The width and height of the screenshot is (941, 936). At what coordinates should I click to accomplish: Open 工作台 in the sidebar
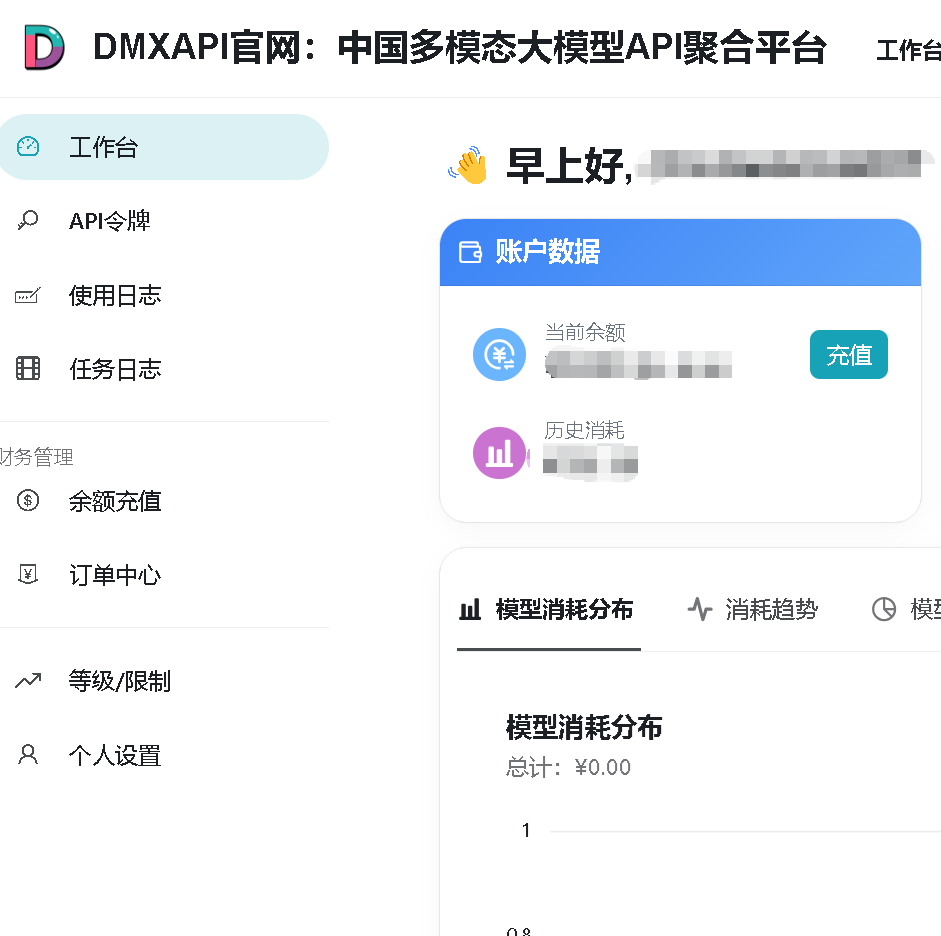point(164,147)
